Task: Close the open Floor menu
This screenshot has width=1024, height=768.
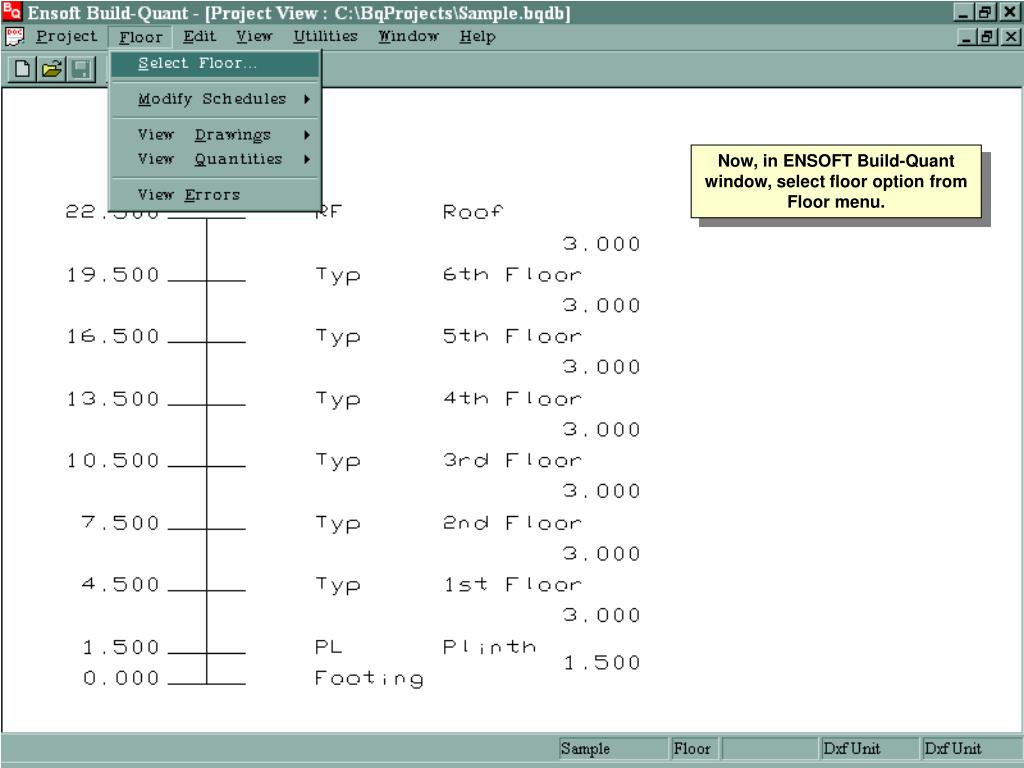Action: [x=140, y=37]
